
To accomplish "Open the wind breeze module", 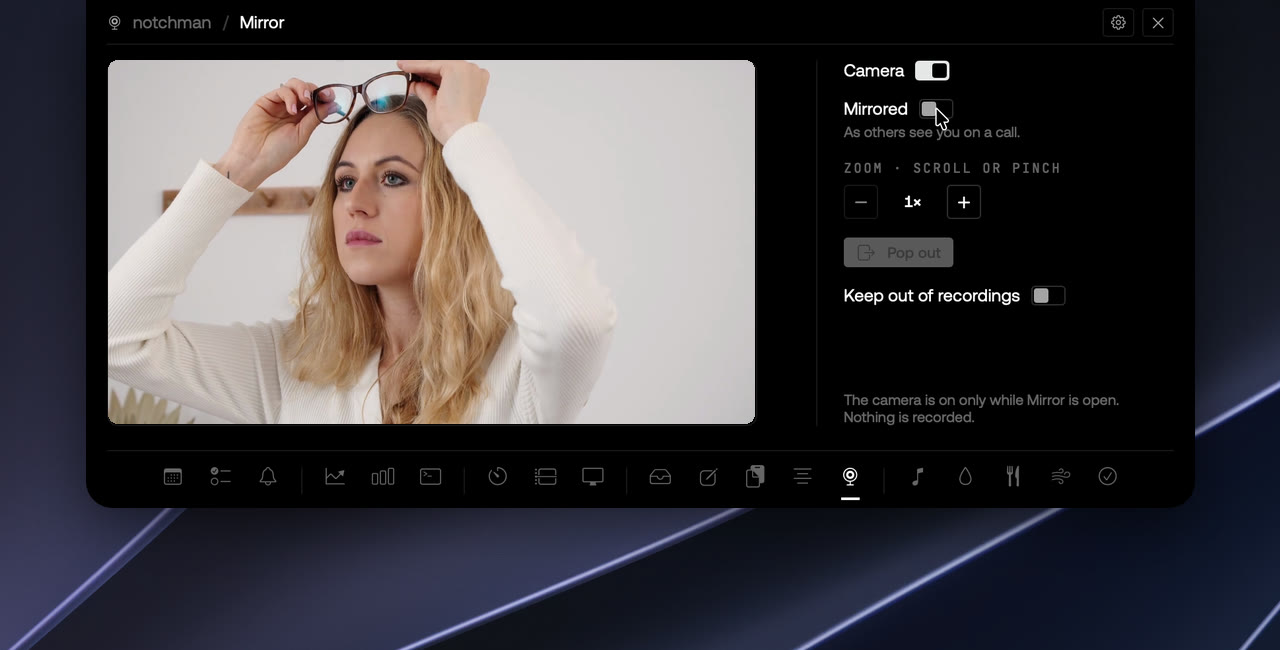I will point(1060,477).
